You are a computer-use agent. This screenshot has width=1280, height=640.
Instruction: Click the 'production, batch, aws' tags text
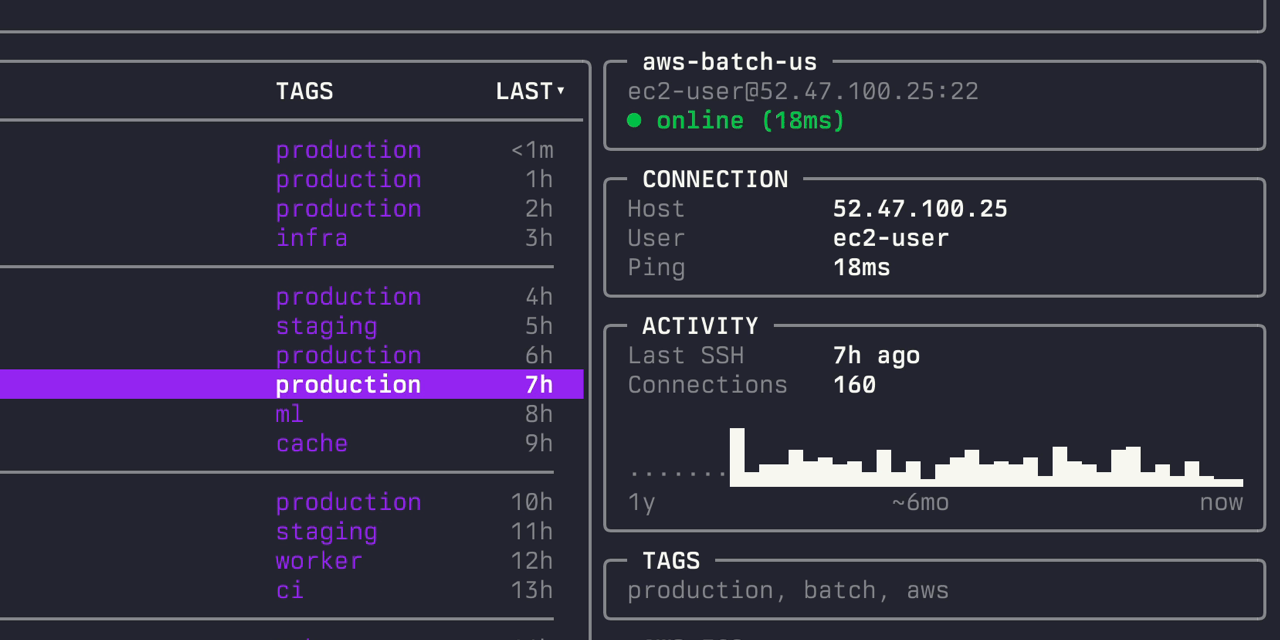pyautogui.click(x=788, y=591)
